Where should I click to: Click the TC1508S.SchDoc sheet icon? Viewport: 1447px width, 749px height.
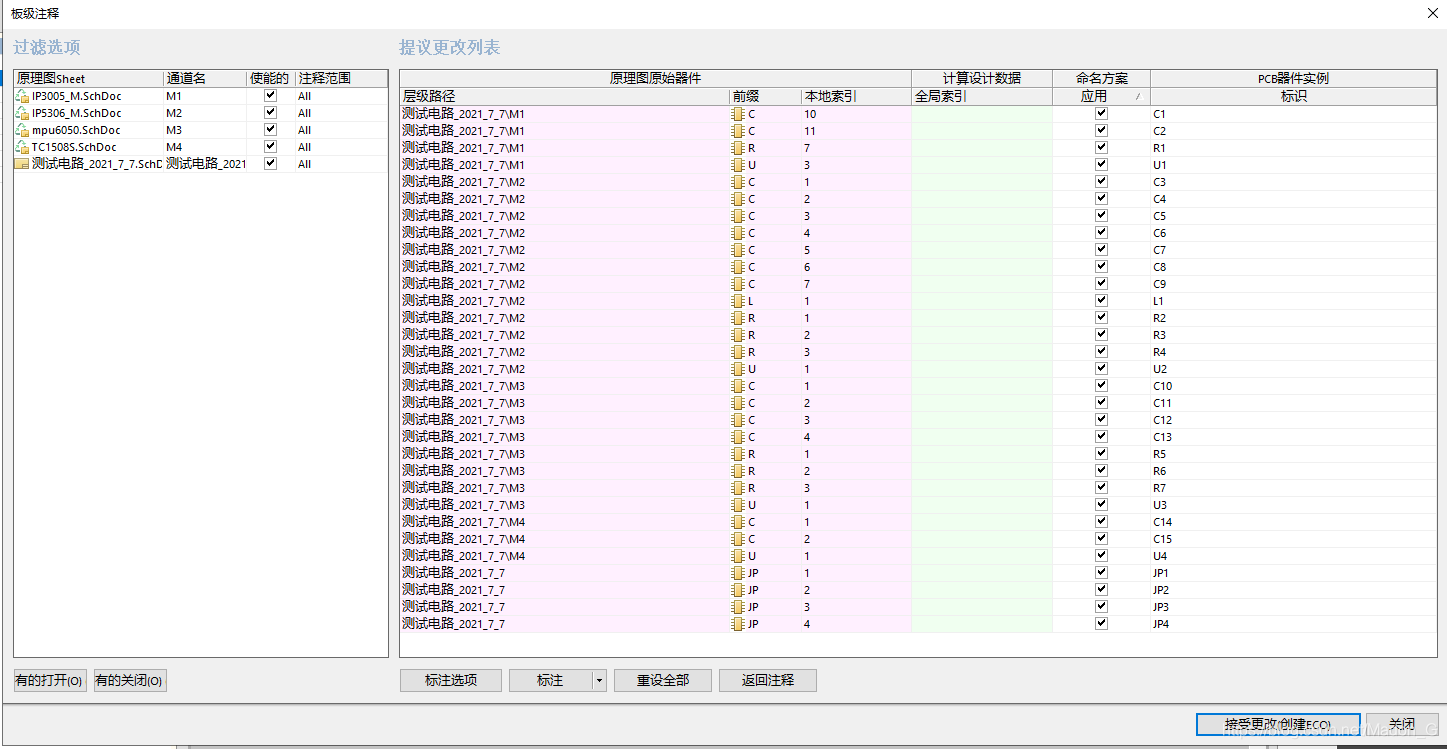(22, 148)
